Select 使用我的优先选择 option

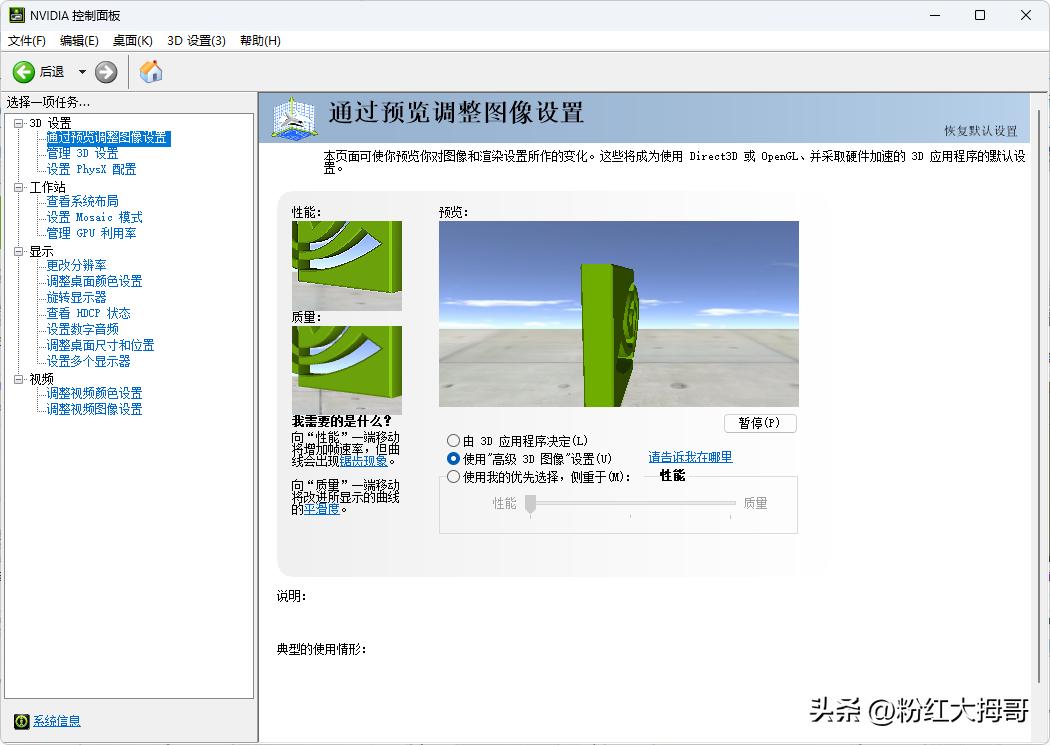click(x=454, y=476)
